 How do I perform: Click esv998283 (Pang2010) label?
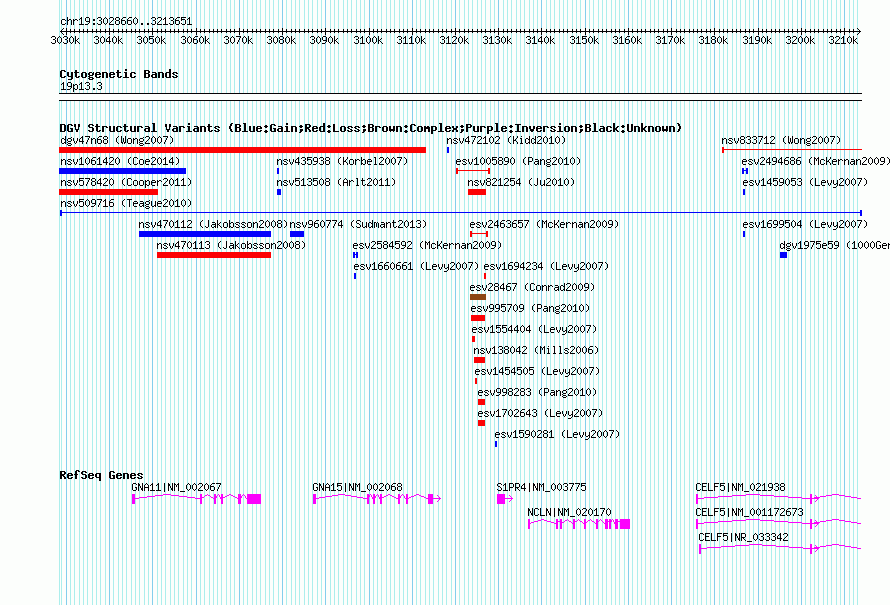[x=538, y=392]
